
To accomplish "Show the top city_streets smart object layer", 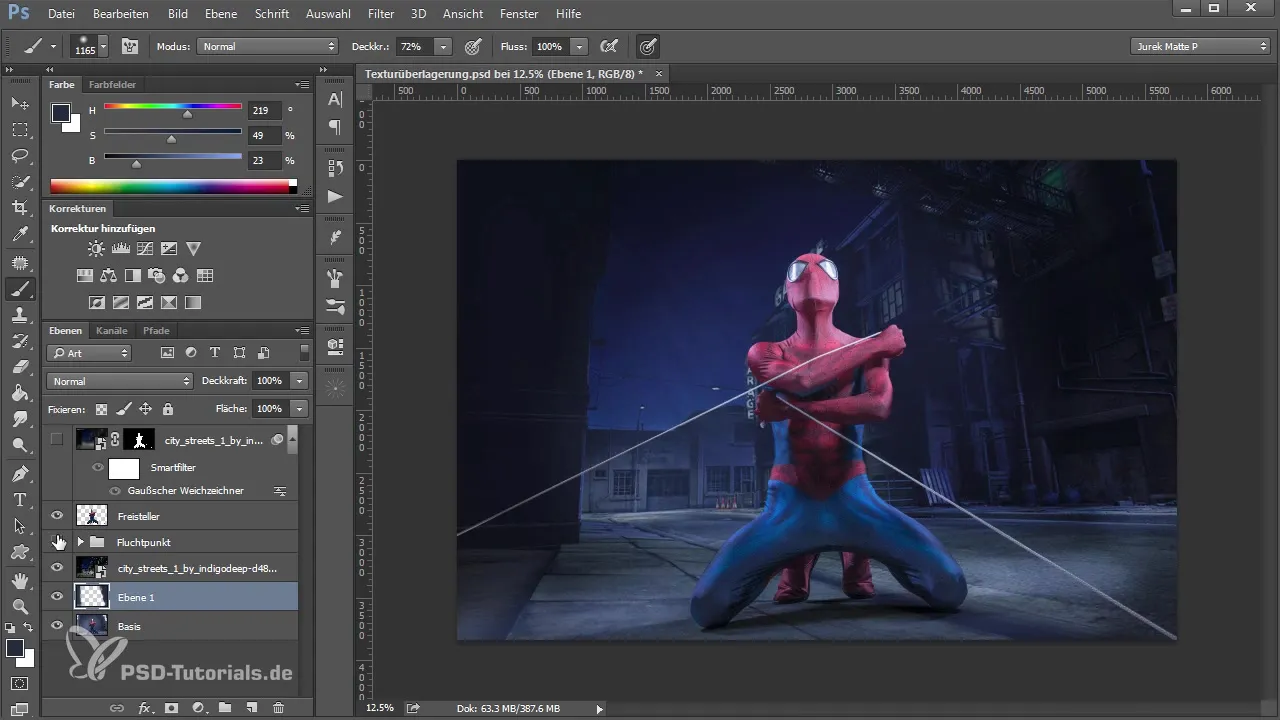I will pyautogui.click(x=57, y=439).
